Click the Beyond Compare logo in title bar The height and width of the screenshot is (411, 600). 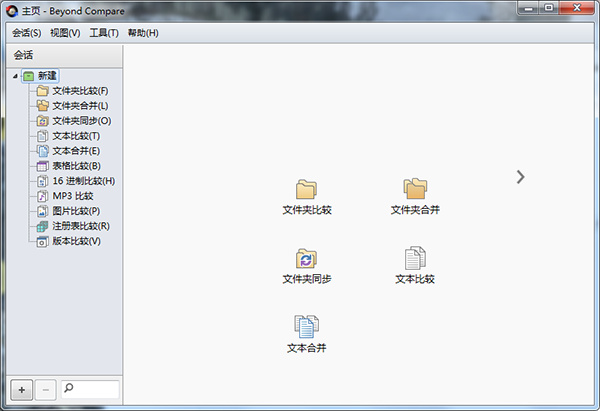12,11
